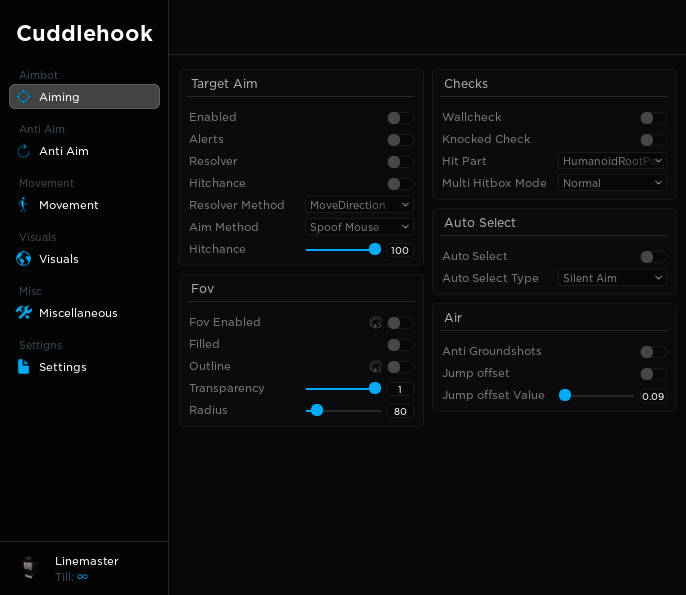
Task: Turn on the Anti Groundshots toggle
Action: (x=653, y=352)
